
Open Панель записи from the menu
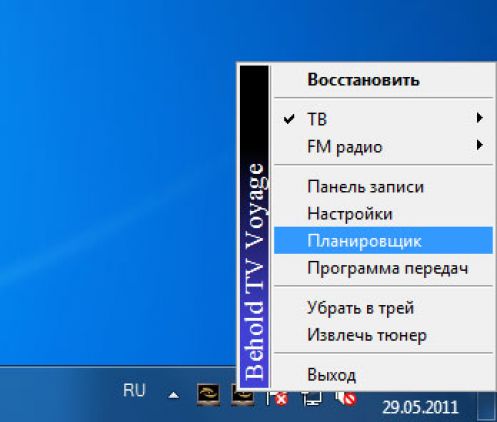tap(383, 186)
